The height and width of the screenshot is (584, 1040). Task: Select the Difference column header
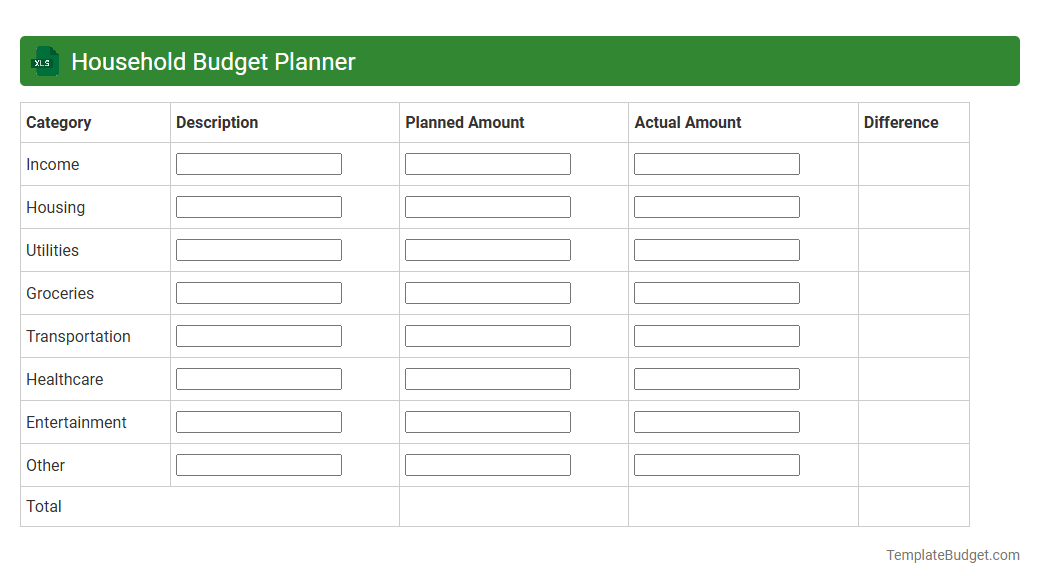[x=900, y=122]
